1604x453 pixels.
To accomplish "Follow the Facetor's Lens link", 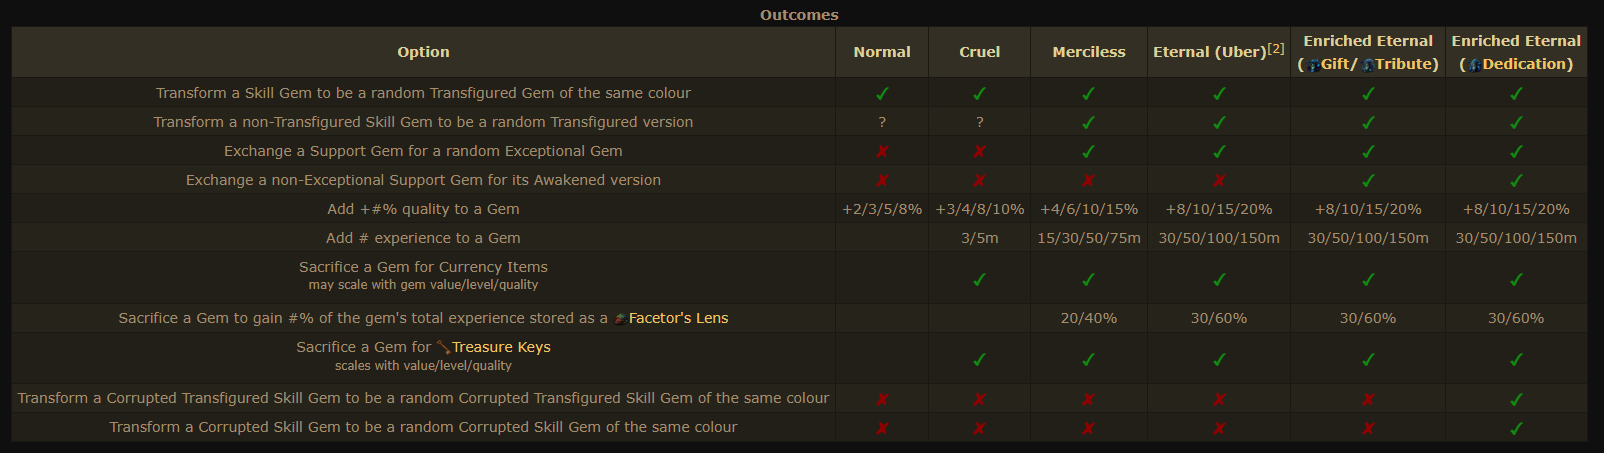I will coord(678,318).
